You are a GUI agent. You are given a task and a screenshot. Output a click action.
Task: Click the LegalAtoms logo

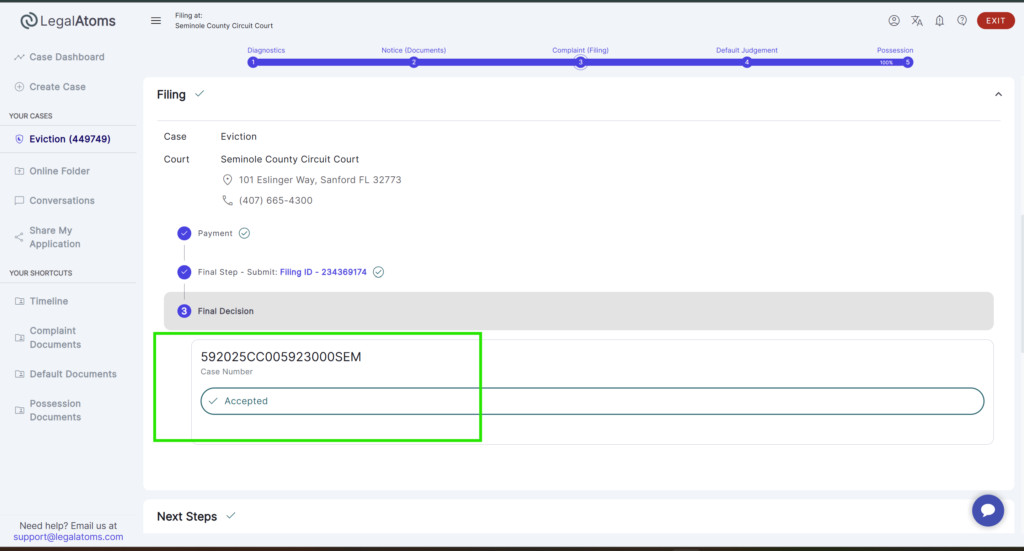[x=67, y=21]
